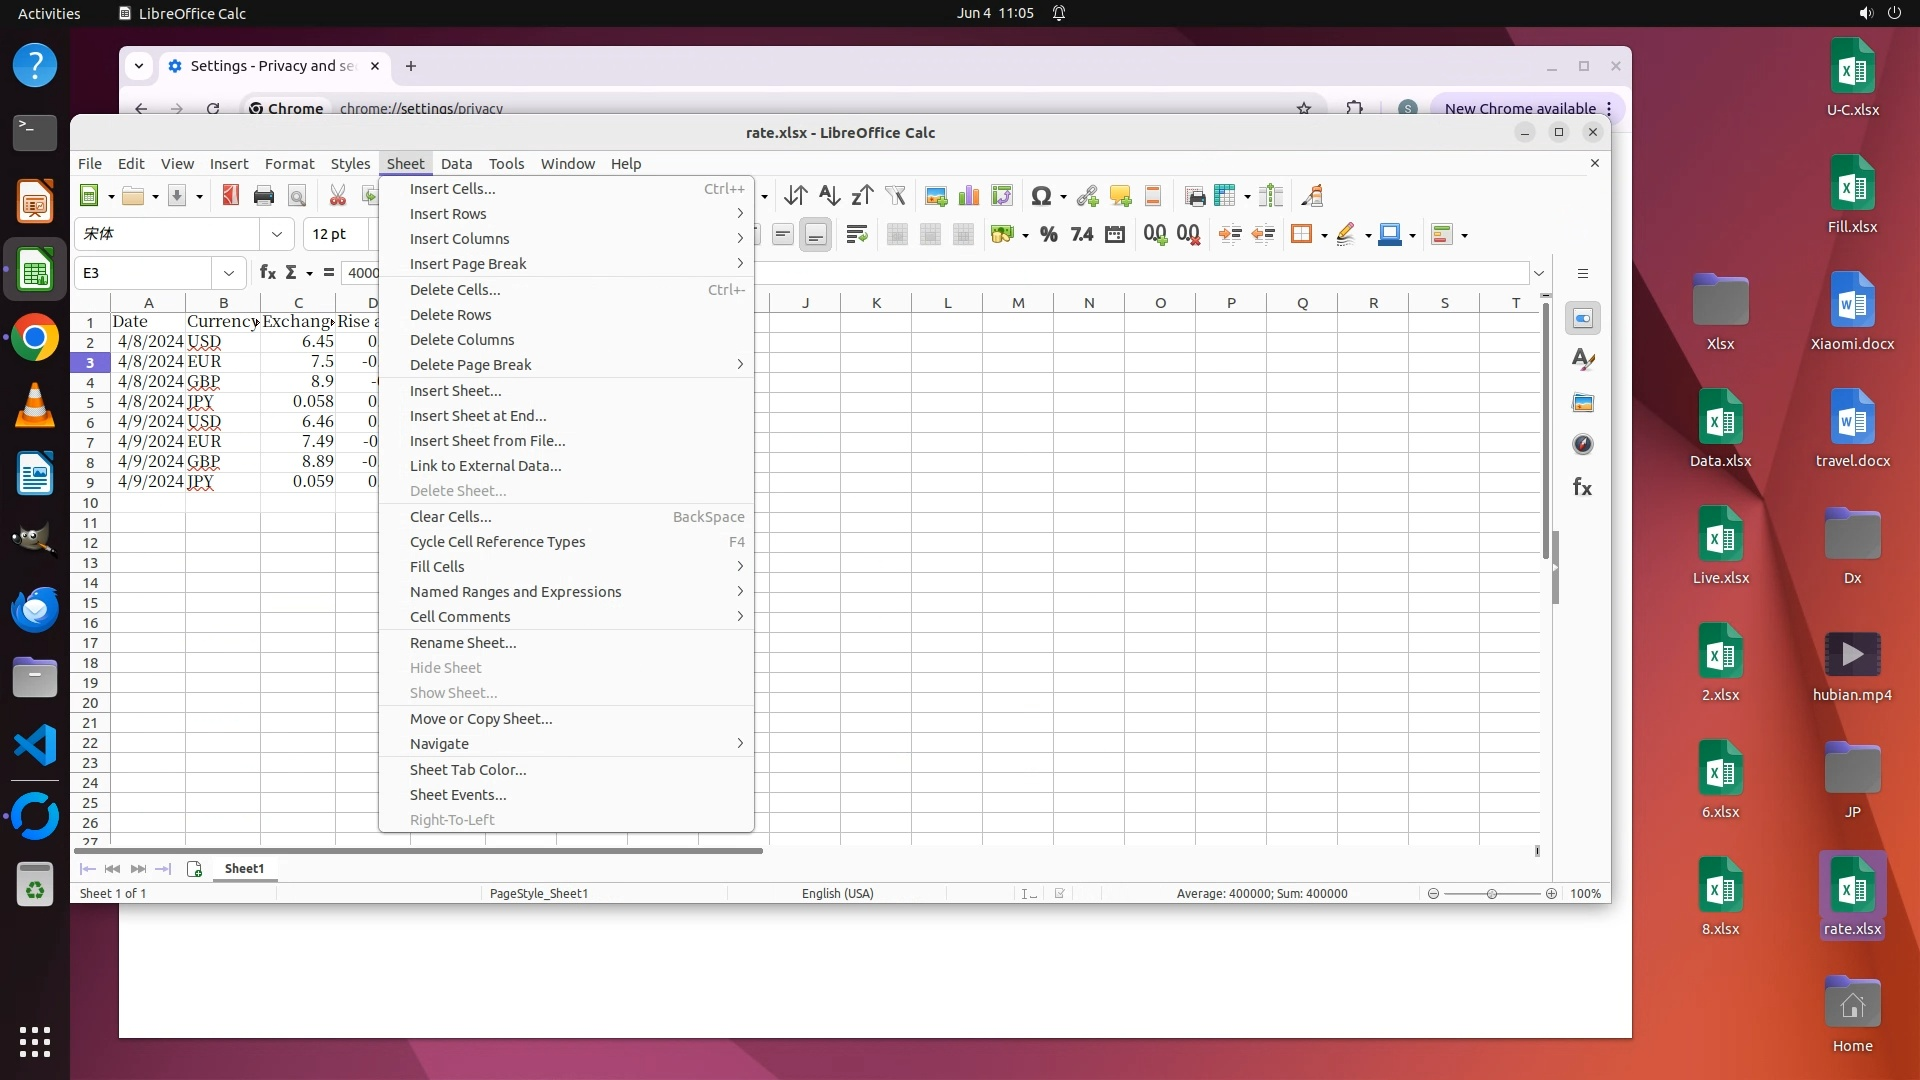Click the Sheet1 tab

tap(244, 869)
